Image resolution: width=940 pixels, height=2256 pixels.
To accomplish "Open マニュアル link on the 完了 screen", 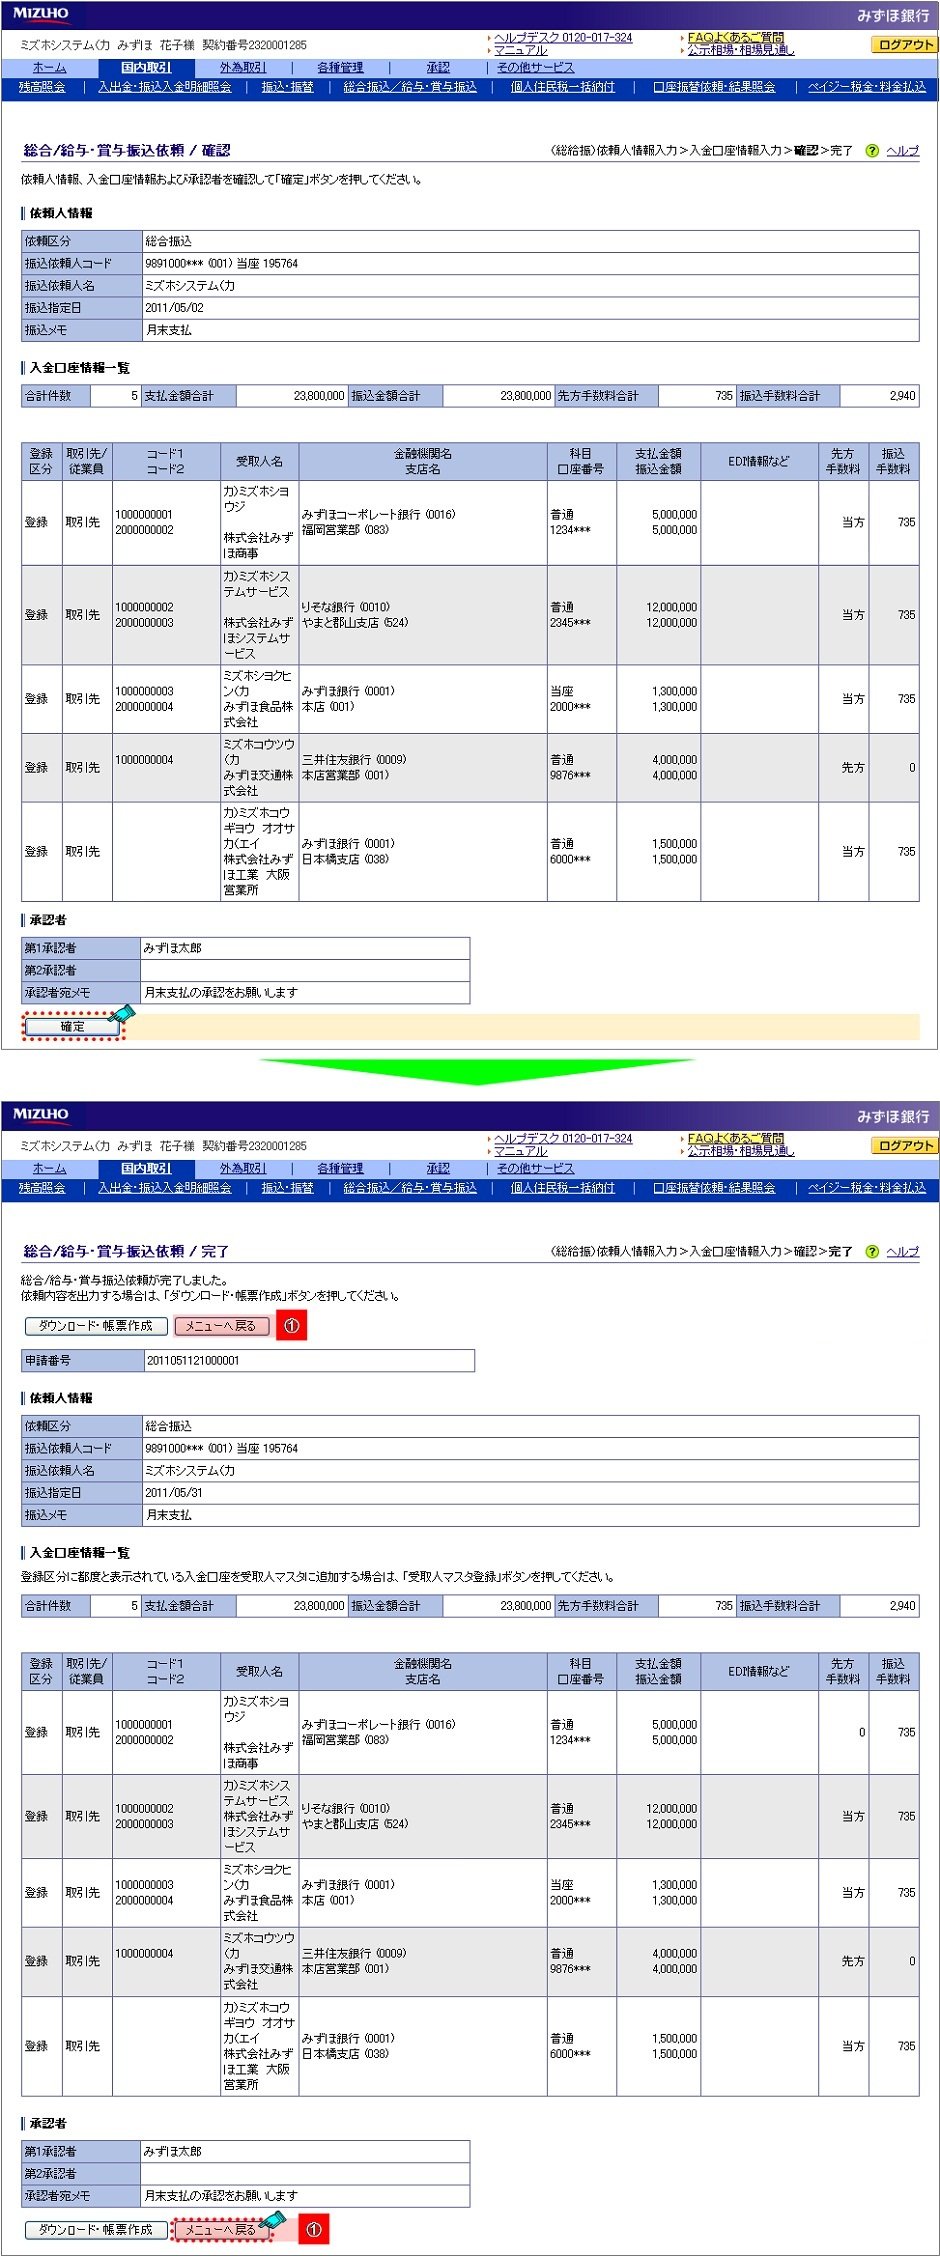I will [x=521, y=1151].
